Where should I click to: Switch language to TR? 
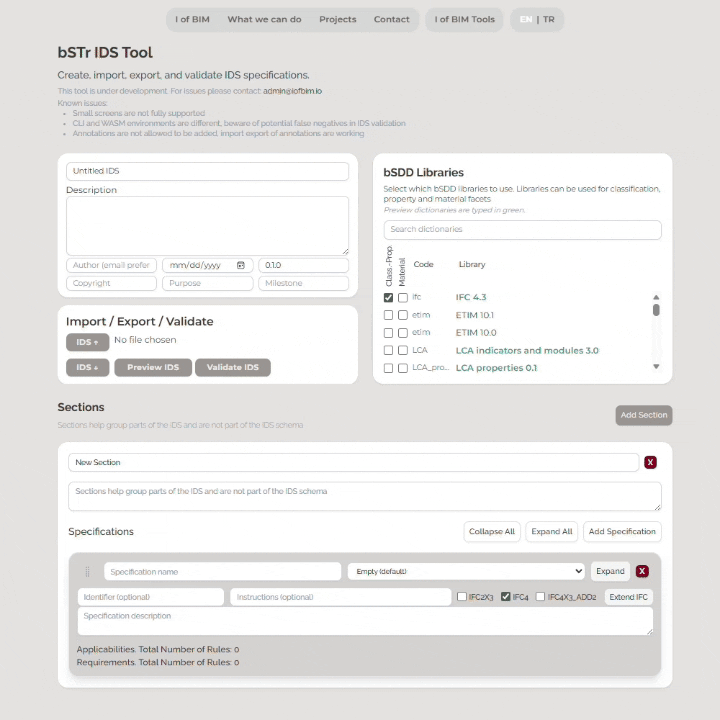[x=549, y=19]
